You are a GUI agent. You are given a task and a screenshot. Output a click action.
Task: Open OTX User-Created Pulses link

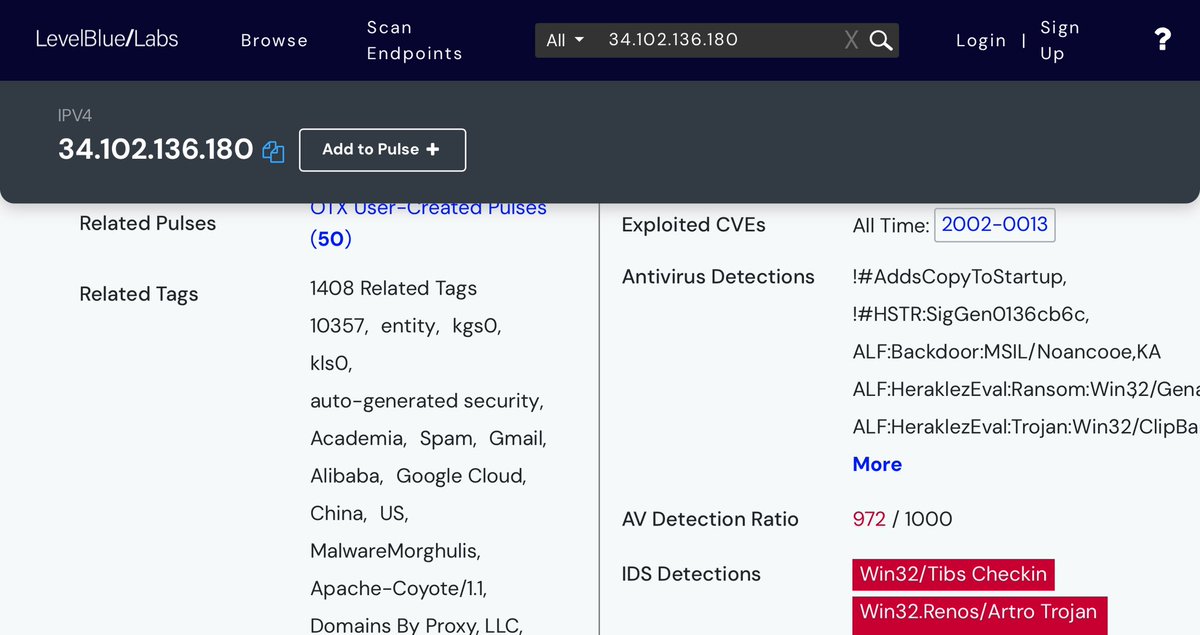tap(428, 209)
